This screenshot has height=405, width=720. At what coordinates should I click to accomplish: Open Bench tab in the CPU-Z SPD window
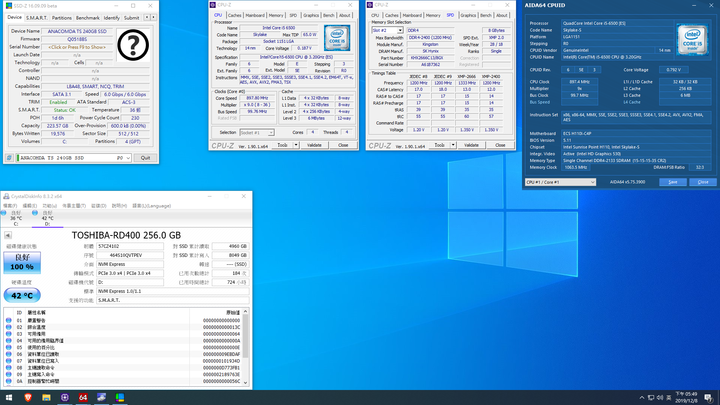[x=486, y=15]
